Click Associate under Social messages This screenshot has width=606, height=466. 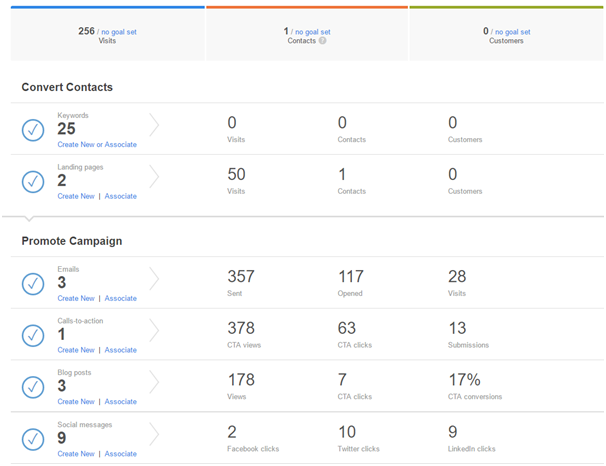(121, 454)
